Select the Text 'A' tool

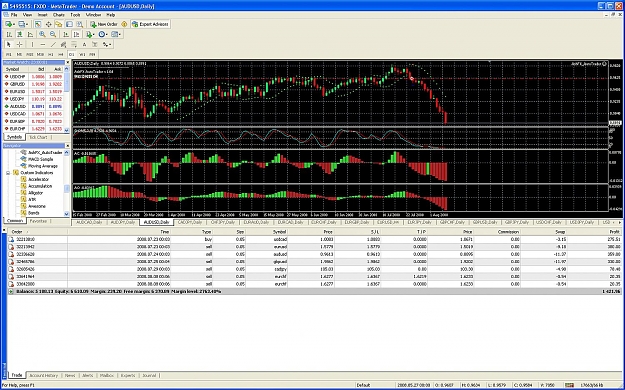(84, 45)
